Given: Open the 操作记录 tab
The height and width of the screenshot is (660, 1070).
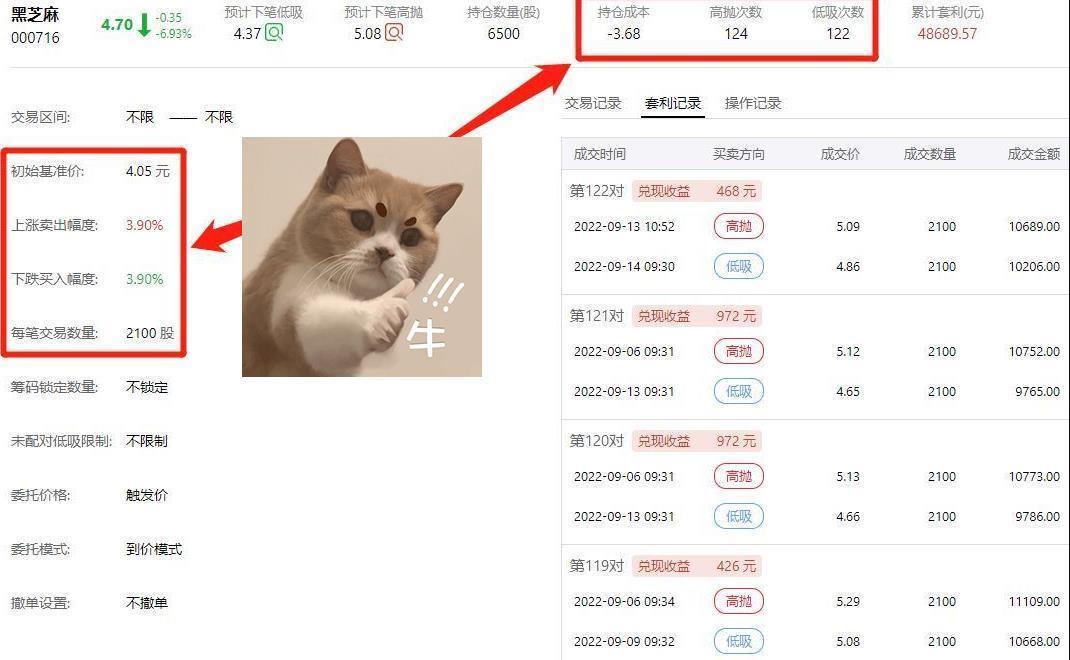Looking at the screenshot, I should point(753,103).
